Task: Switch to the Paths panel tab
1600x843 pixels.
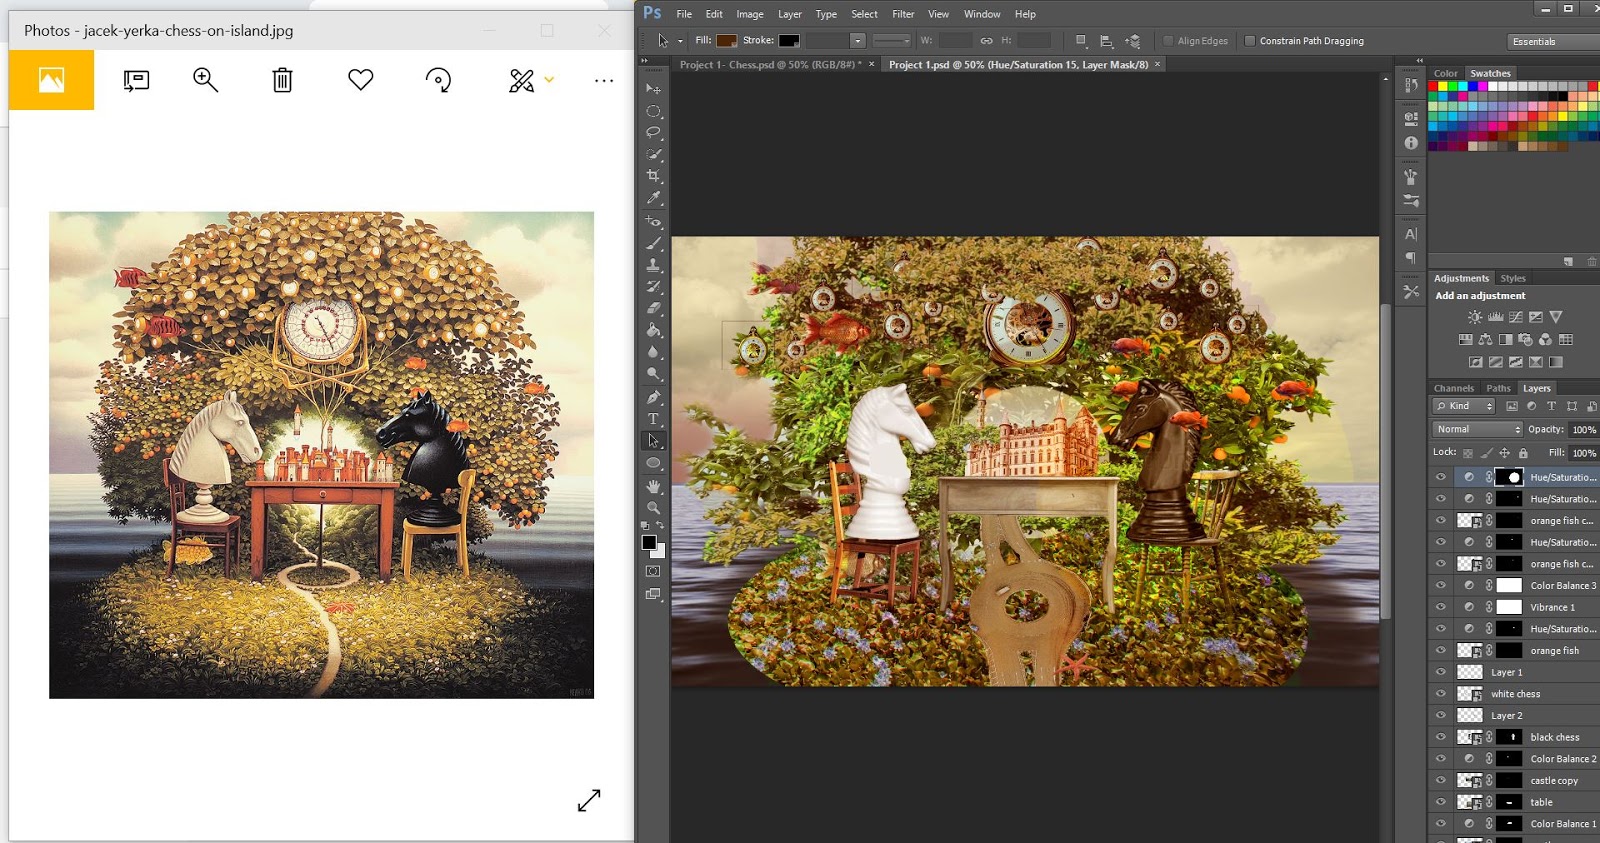Action: [x=1498, y=388]
